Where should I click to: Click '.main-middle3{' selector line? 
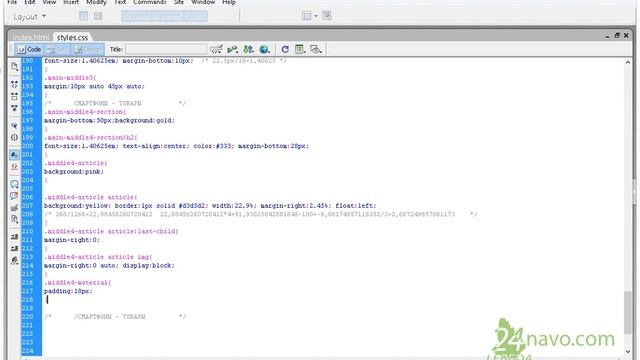[x=70, y=78]
